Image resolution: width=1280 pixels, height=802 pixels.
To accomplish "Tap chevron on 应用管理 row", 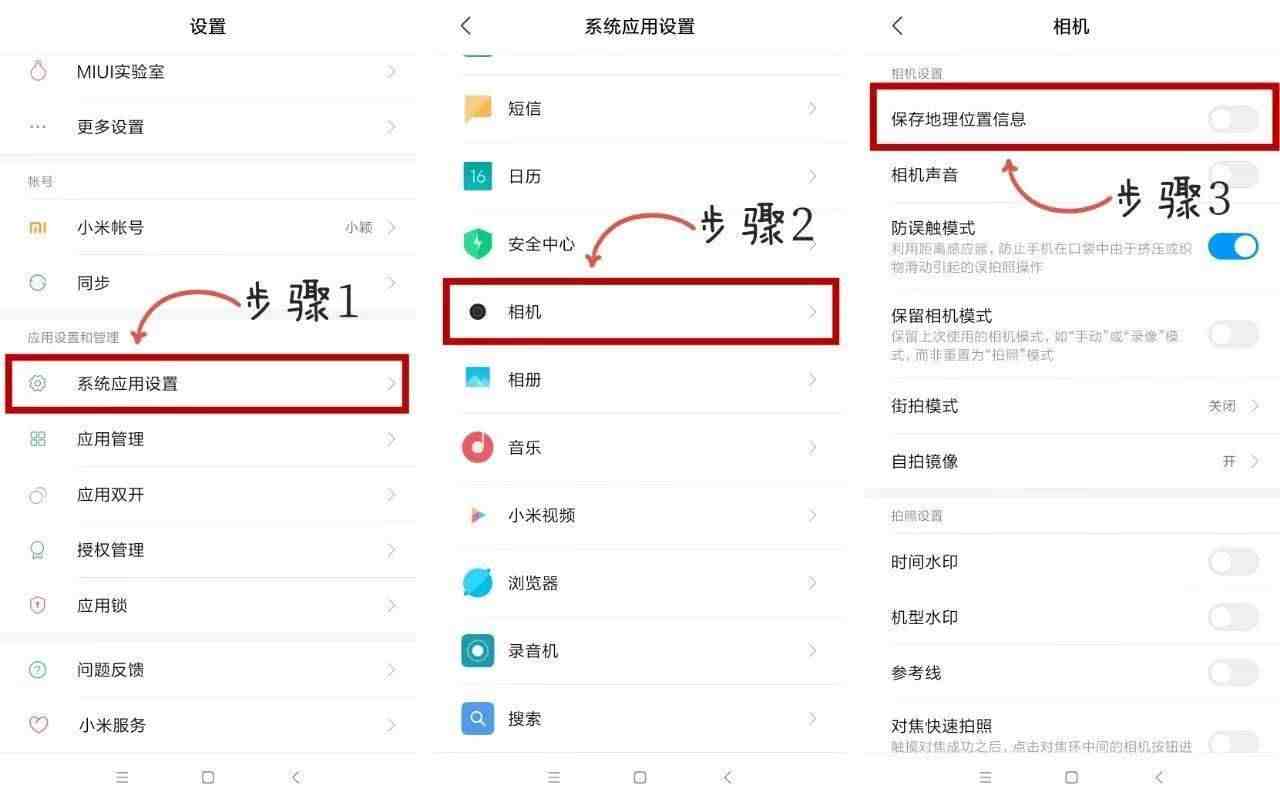I will tap(392, 439).
